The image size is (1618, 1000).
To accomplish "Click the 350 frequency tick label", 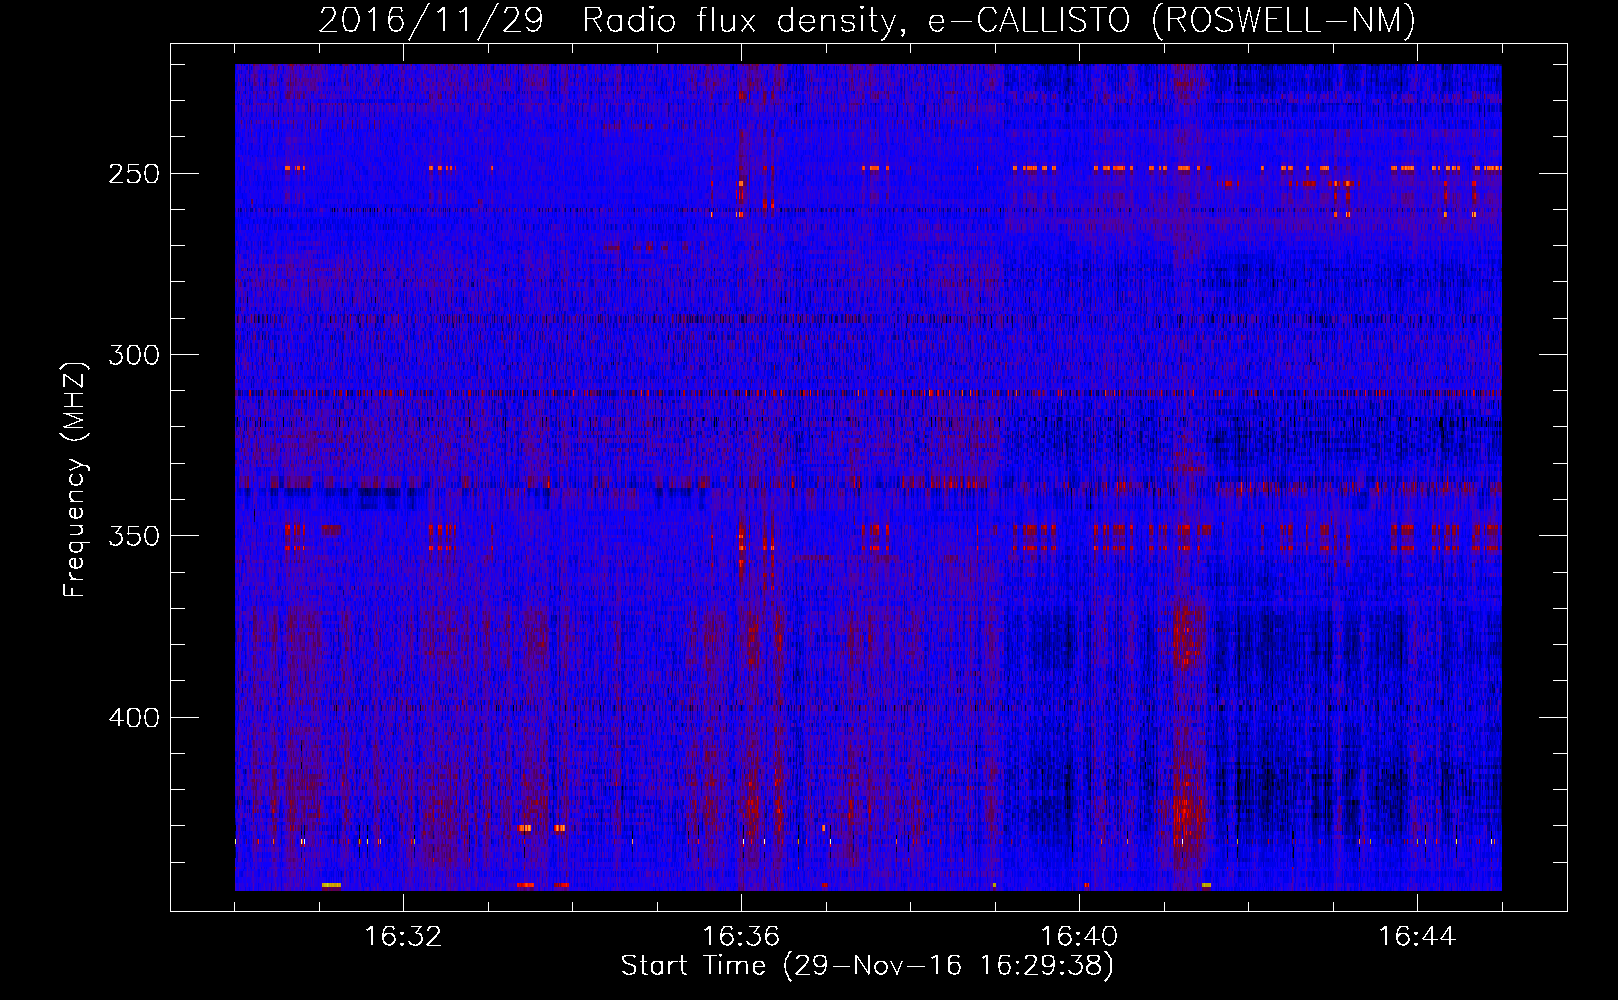I will [x=134, y=536].
